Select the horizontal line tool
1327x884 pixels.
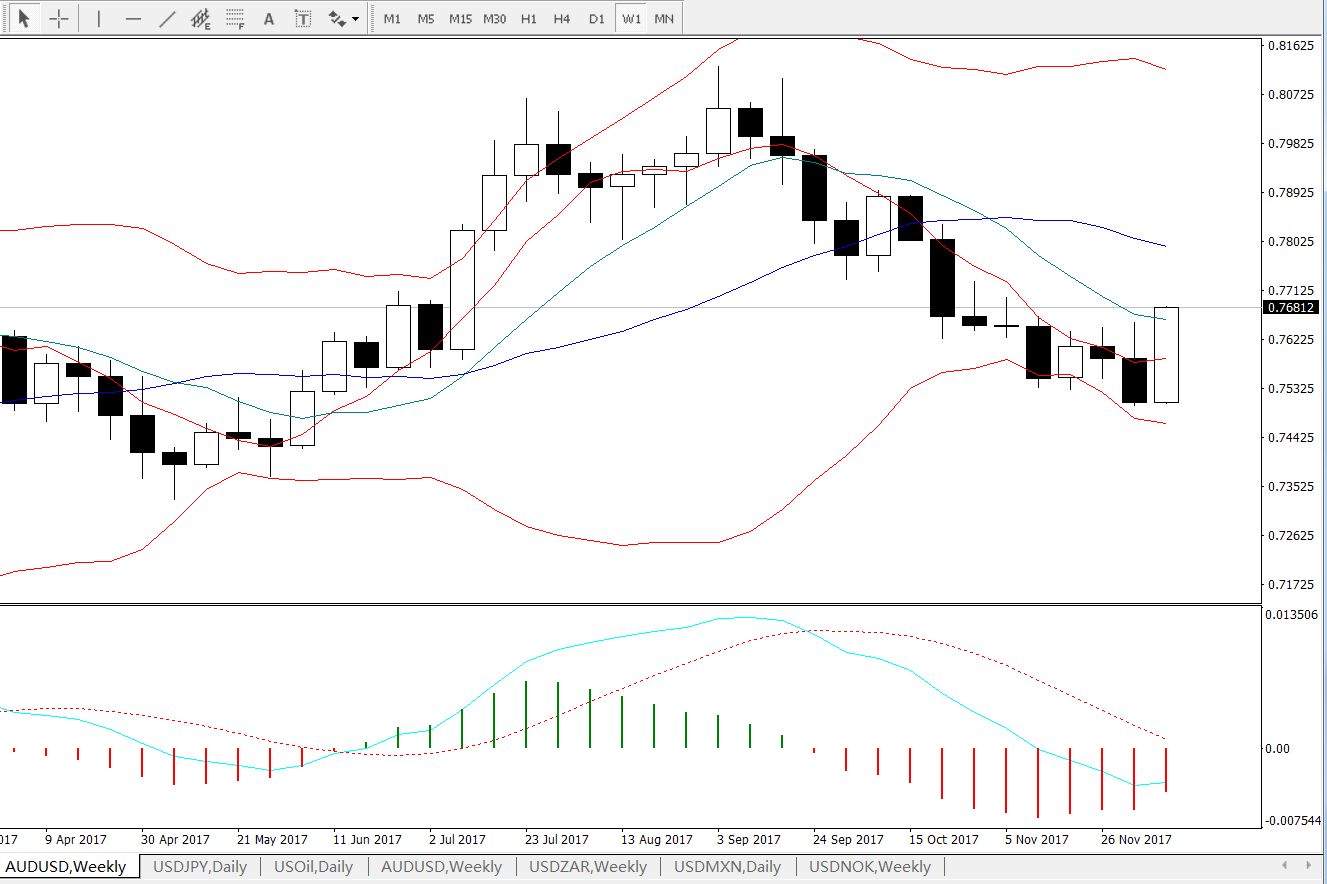coord(133,18)
